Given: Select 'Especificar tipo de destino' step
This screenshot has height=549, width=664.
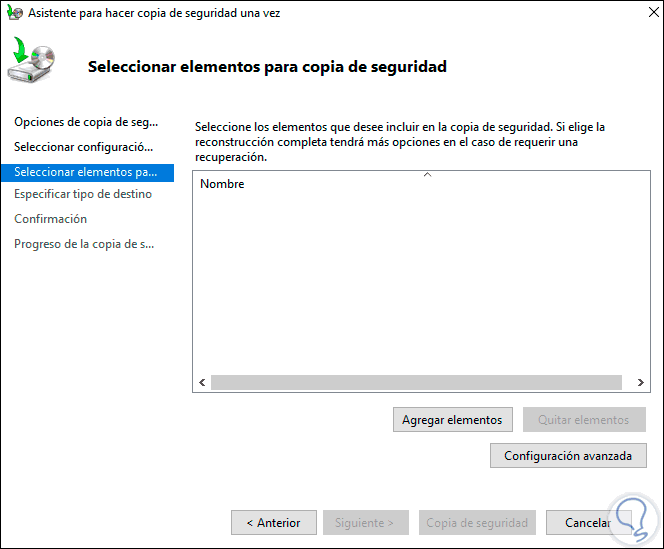Looking at the screenshot, I should pyautogui.click(x=83, y=194).
